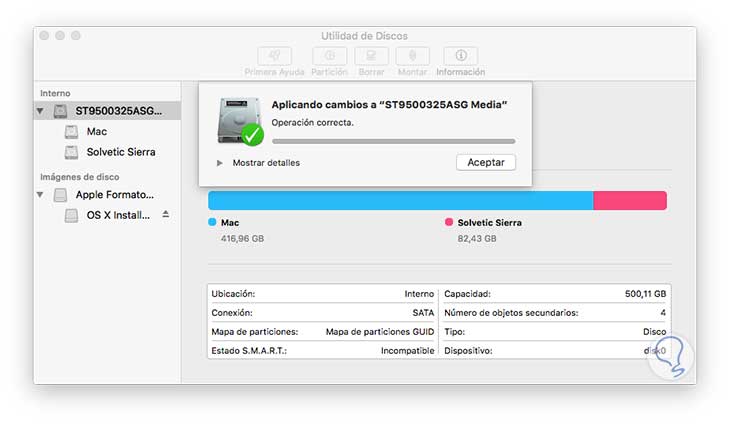Image resolution: width=730 pixels, height=424 pixels.
Task: Click the Primera Ayuda toolbar icon
Action: [275, 56]
